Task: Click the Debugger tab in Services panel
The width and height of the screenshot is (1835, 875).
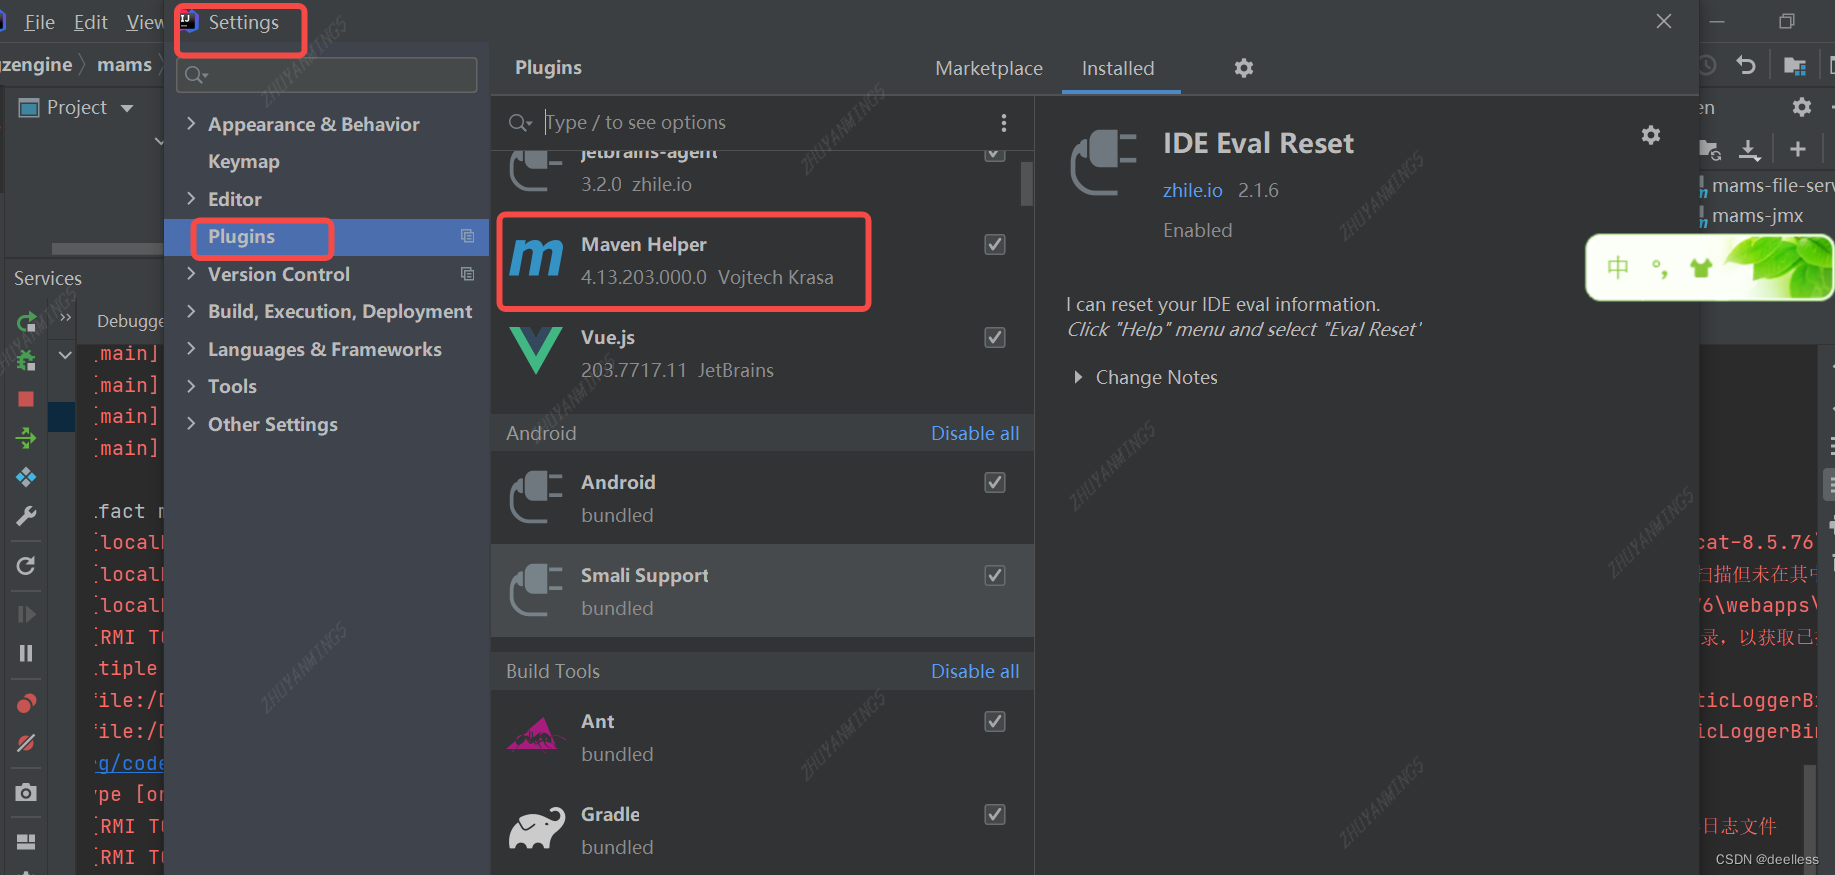Action: pos(130,321)
